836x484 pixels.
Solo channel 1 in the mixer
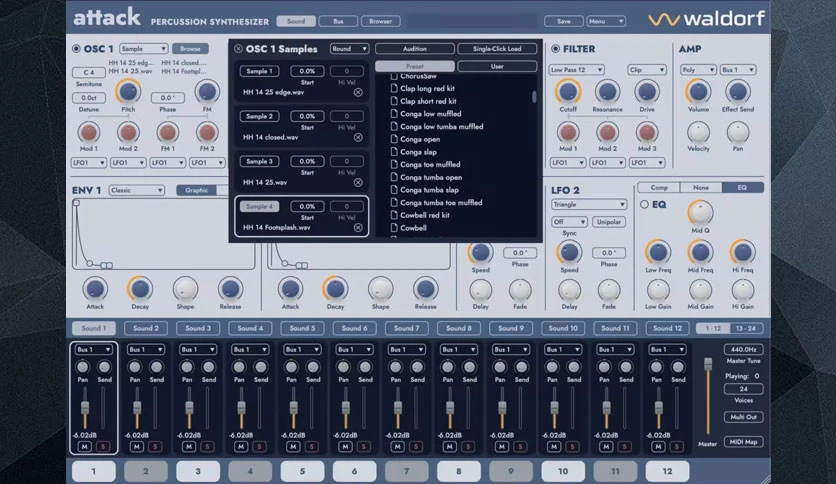pos(103,447)
